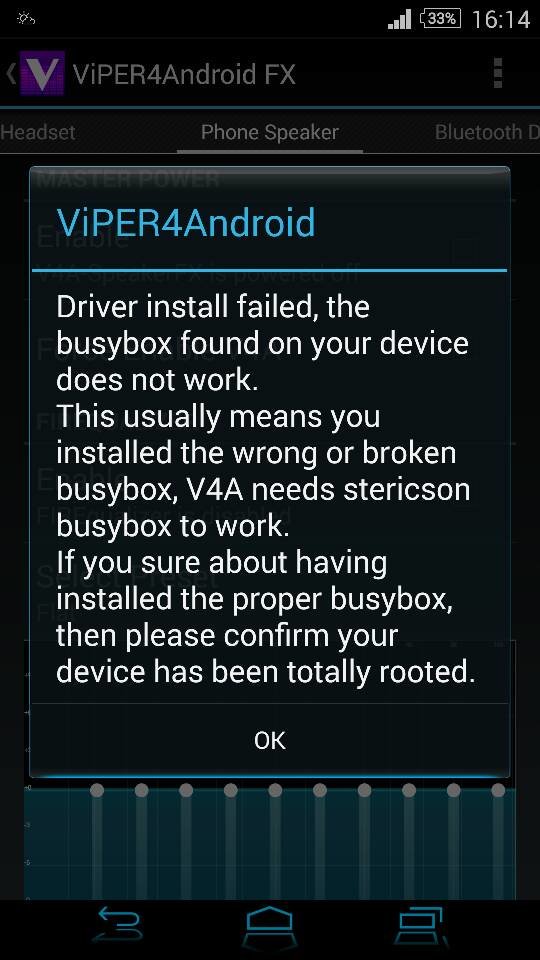The height and width of the screenshot is (960, 540).
Task: Open the three-dot overflow menu
Action: pyautogui.click(x=498, y=73)
